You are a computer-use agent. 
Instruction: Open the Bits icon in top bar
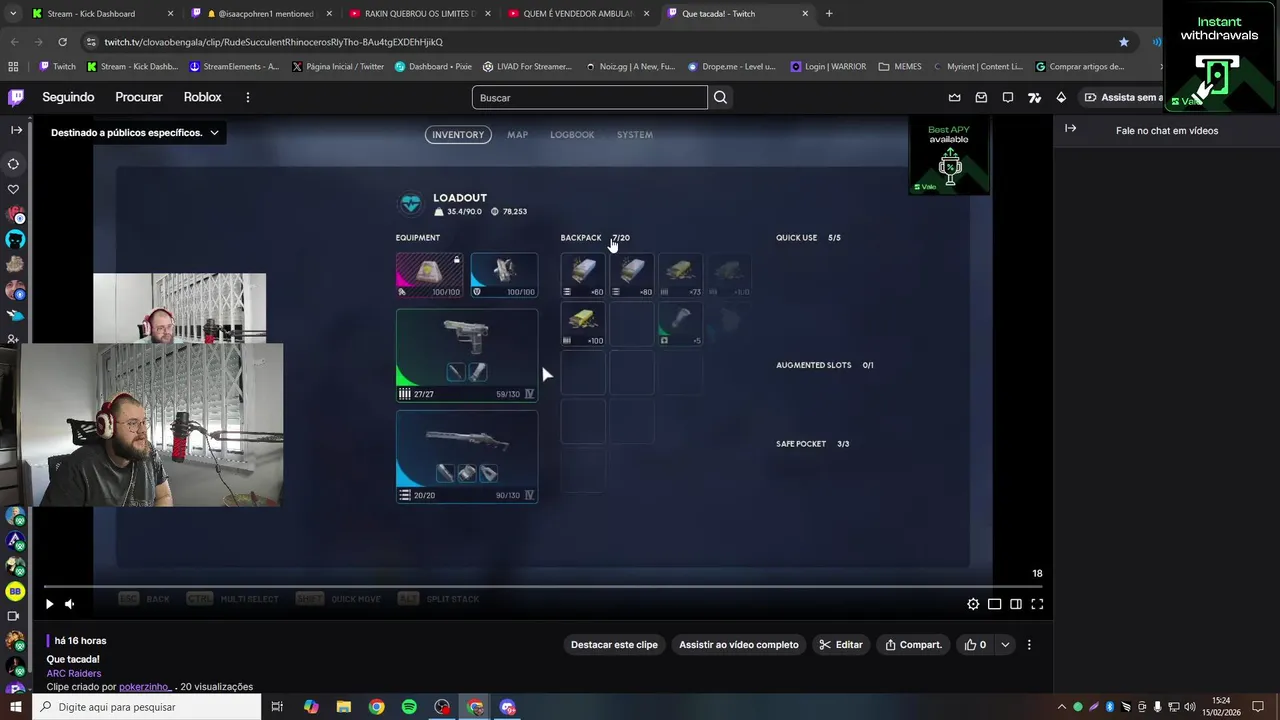[1061, 97]
